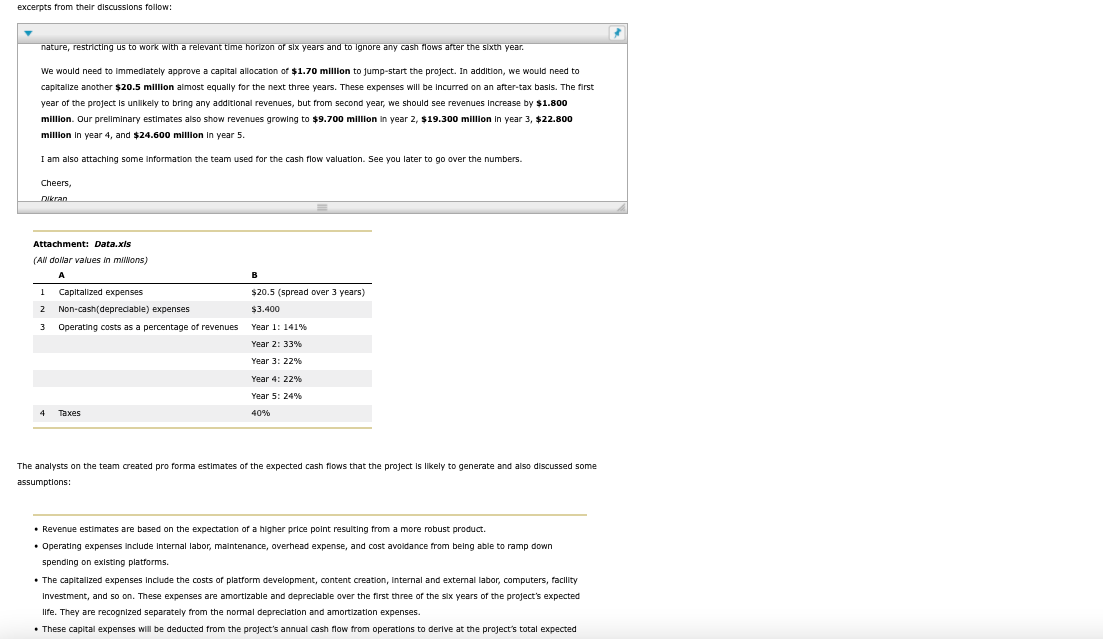Click column header A in the data table

click(61, 274)
